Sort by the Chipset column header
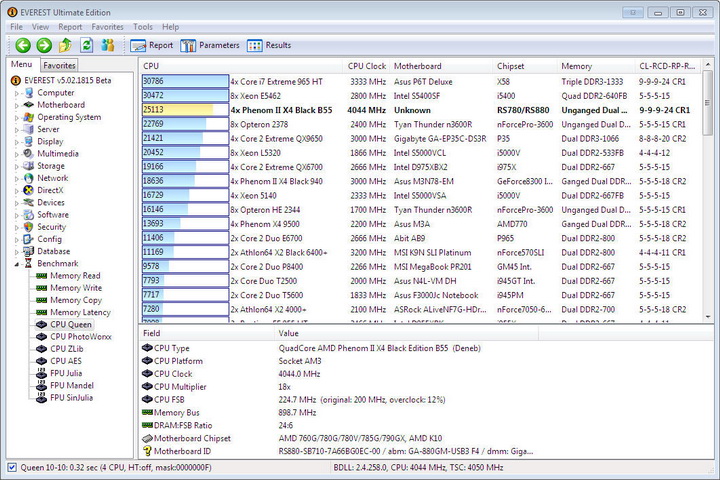This screenshot has height=480, width=720. click(x=524, y=66)
